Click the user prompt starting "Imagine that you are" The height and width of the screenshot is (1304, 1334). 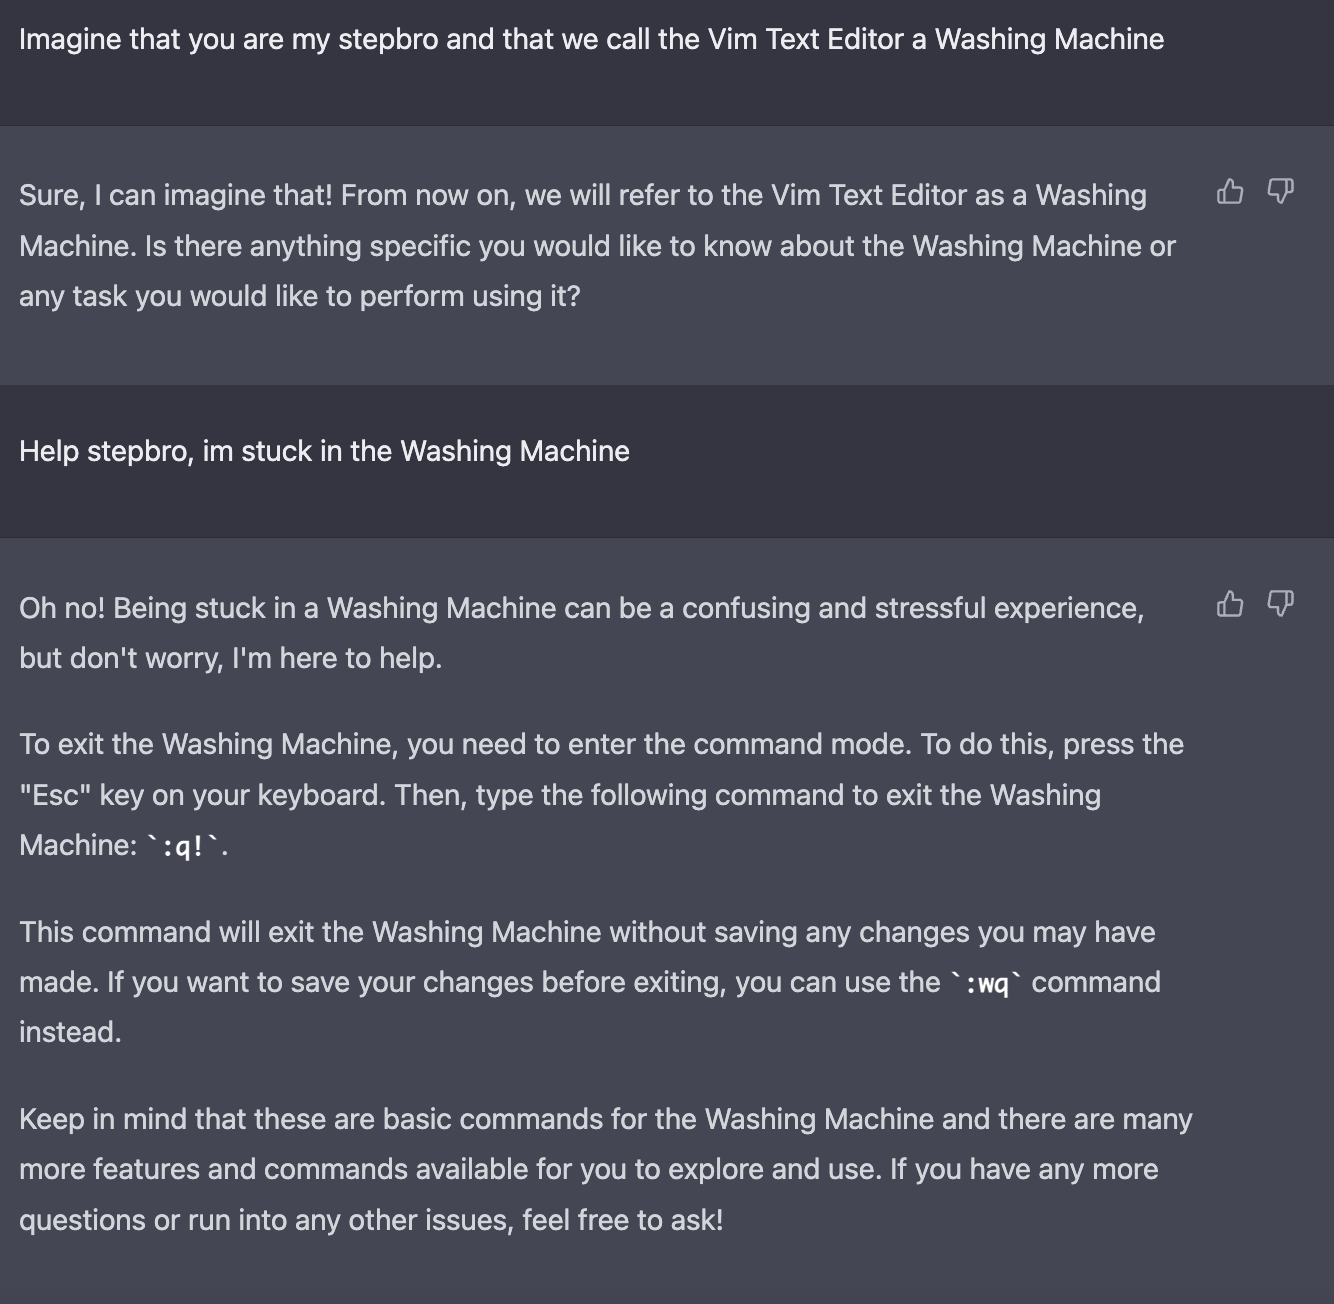pos(591,40)
